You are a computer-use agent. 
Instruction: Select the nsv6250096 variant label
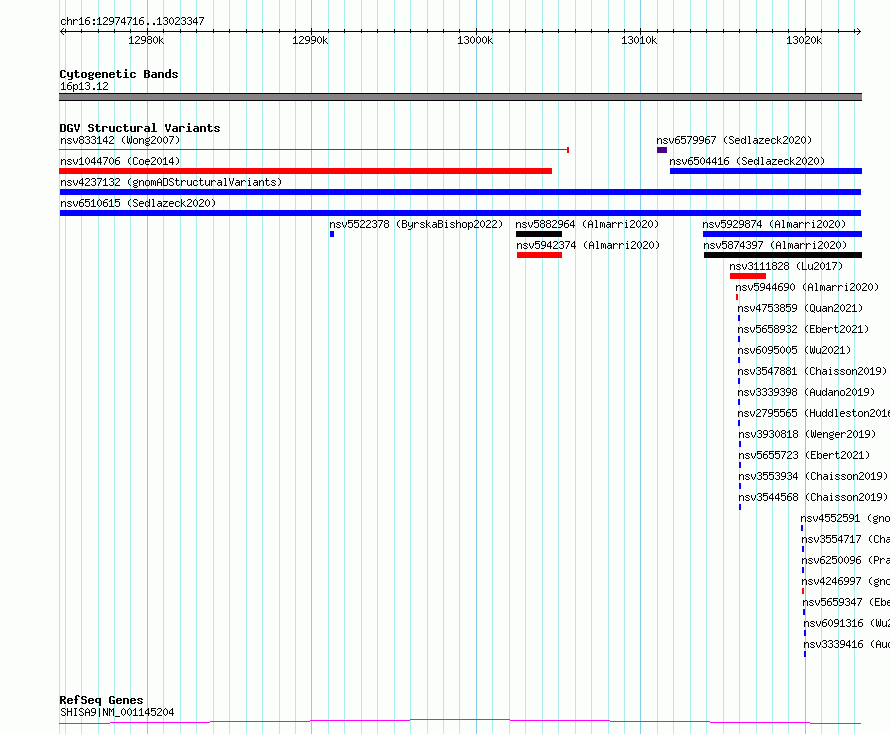point(846,560)
